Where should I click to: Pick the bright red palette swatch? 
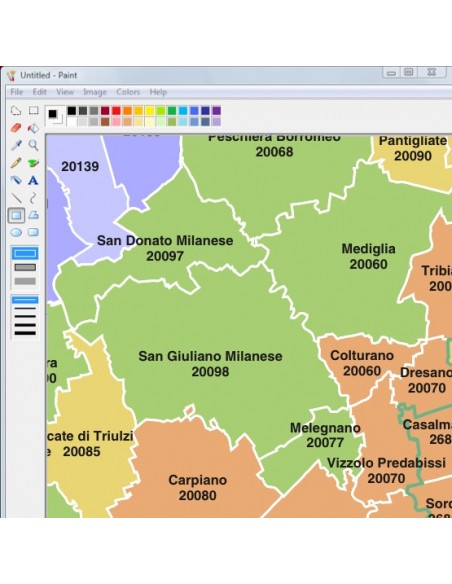[116, 111]
